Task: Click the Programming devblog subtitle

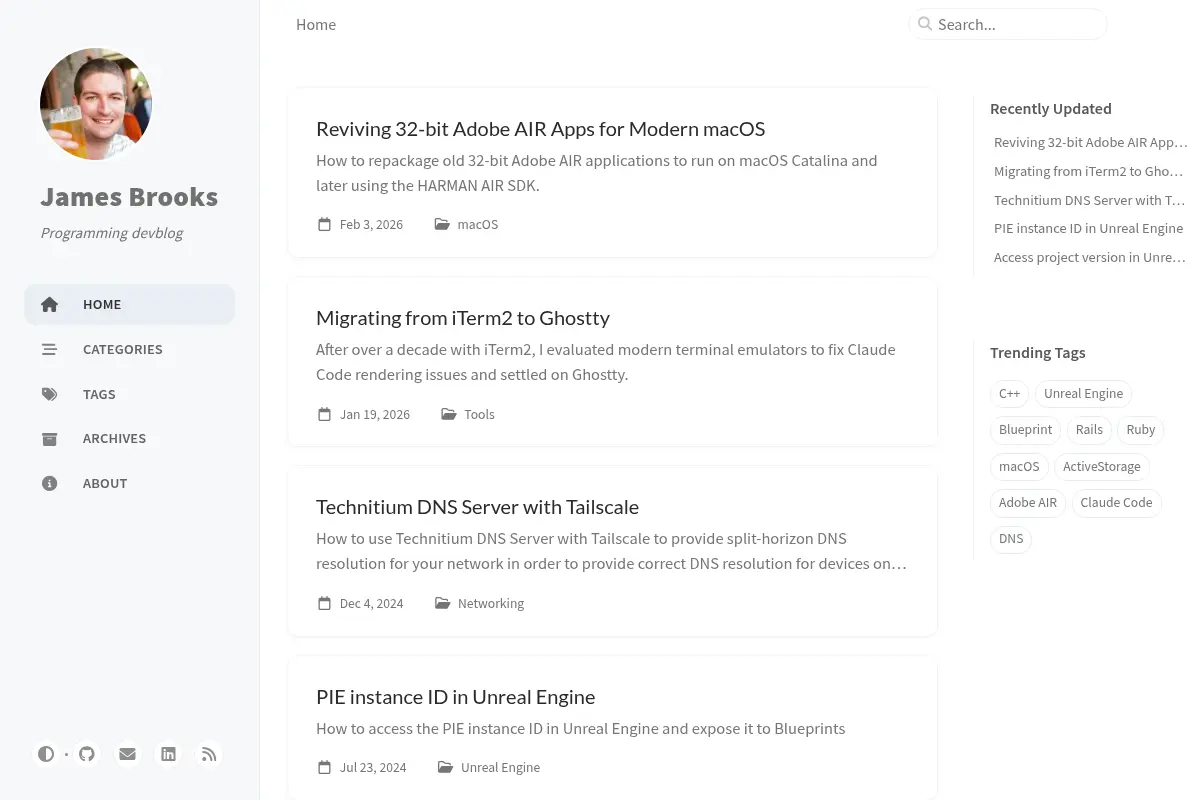Action: pyautogui.click(x=112, y=233)
